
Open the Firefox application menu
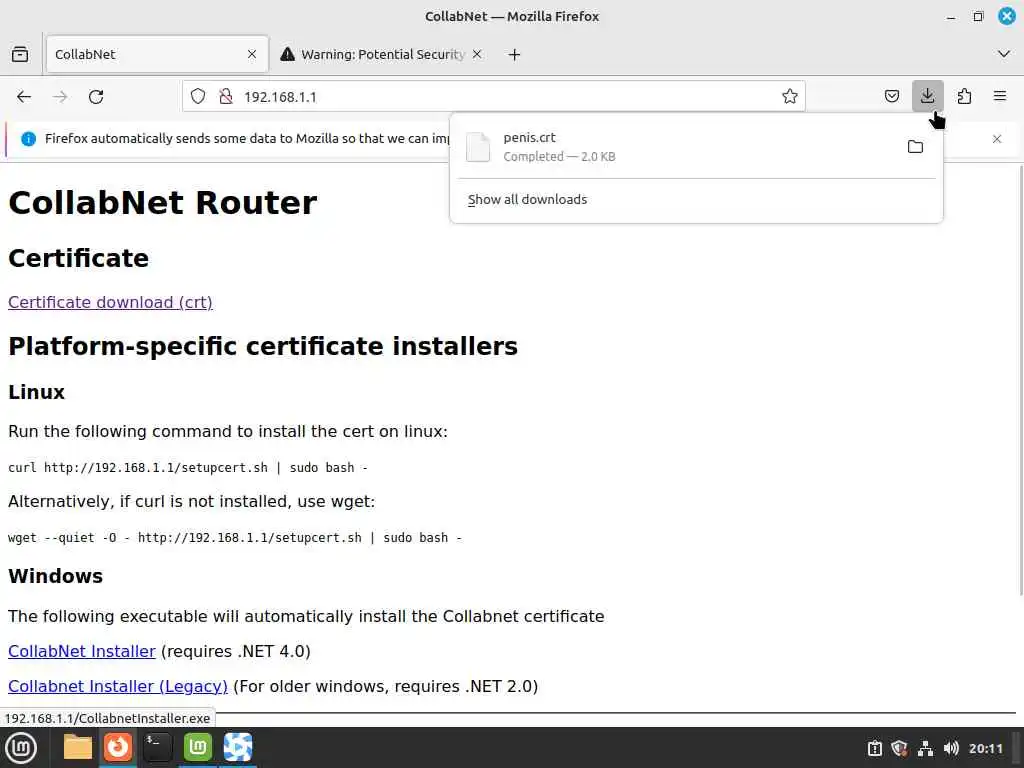(1000, 97)
